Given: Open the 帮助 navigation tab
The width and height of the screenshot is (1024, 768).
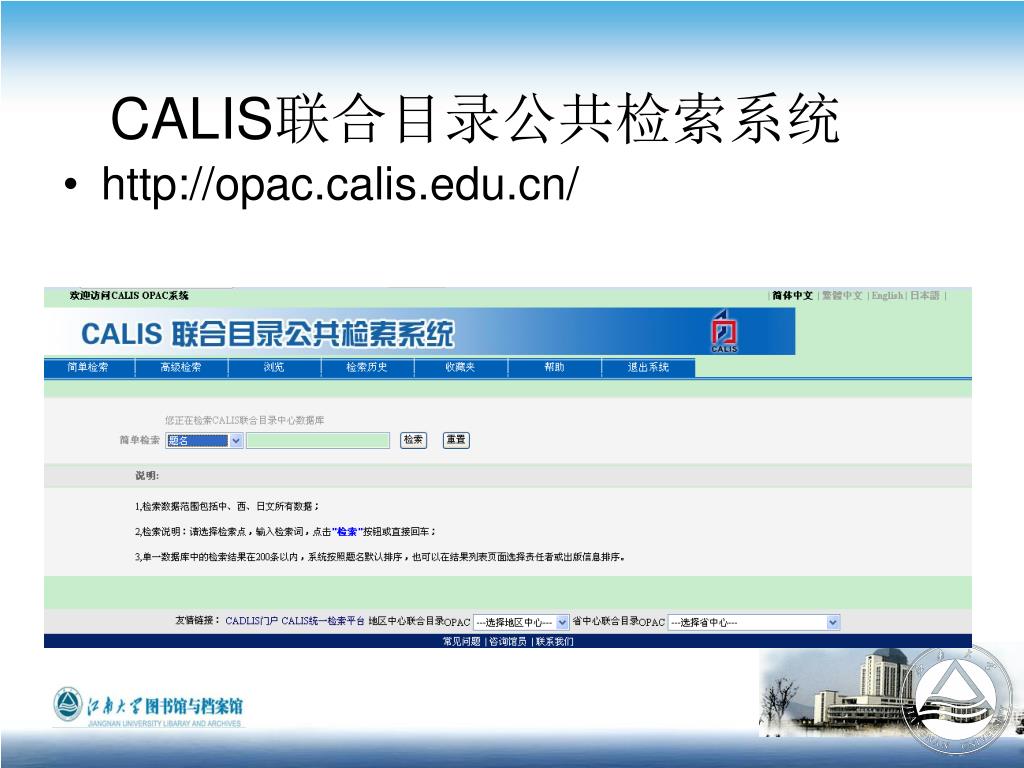Looking at the screenshot, I should coord(554,367).
